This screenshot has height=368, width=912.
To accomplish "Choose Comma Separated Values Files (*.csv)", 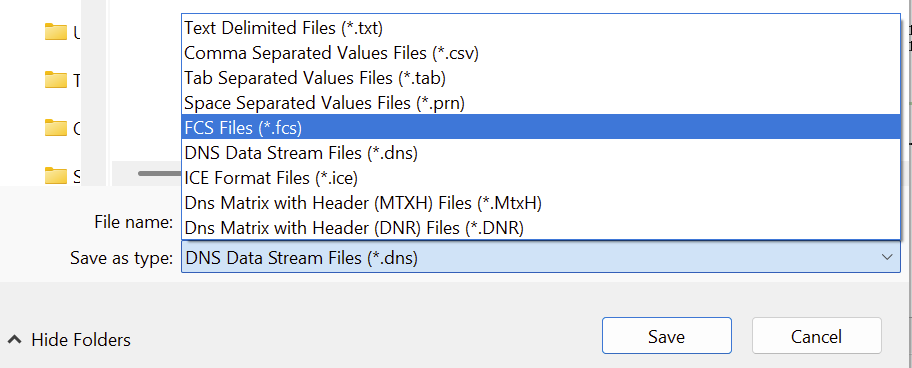I will point(541,53).
